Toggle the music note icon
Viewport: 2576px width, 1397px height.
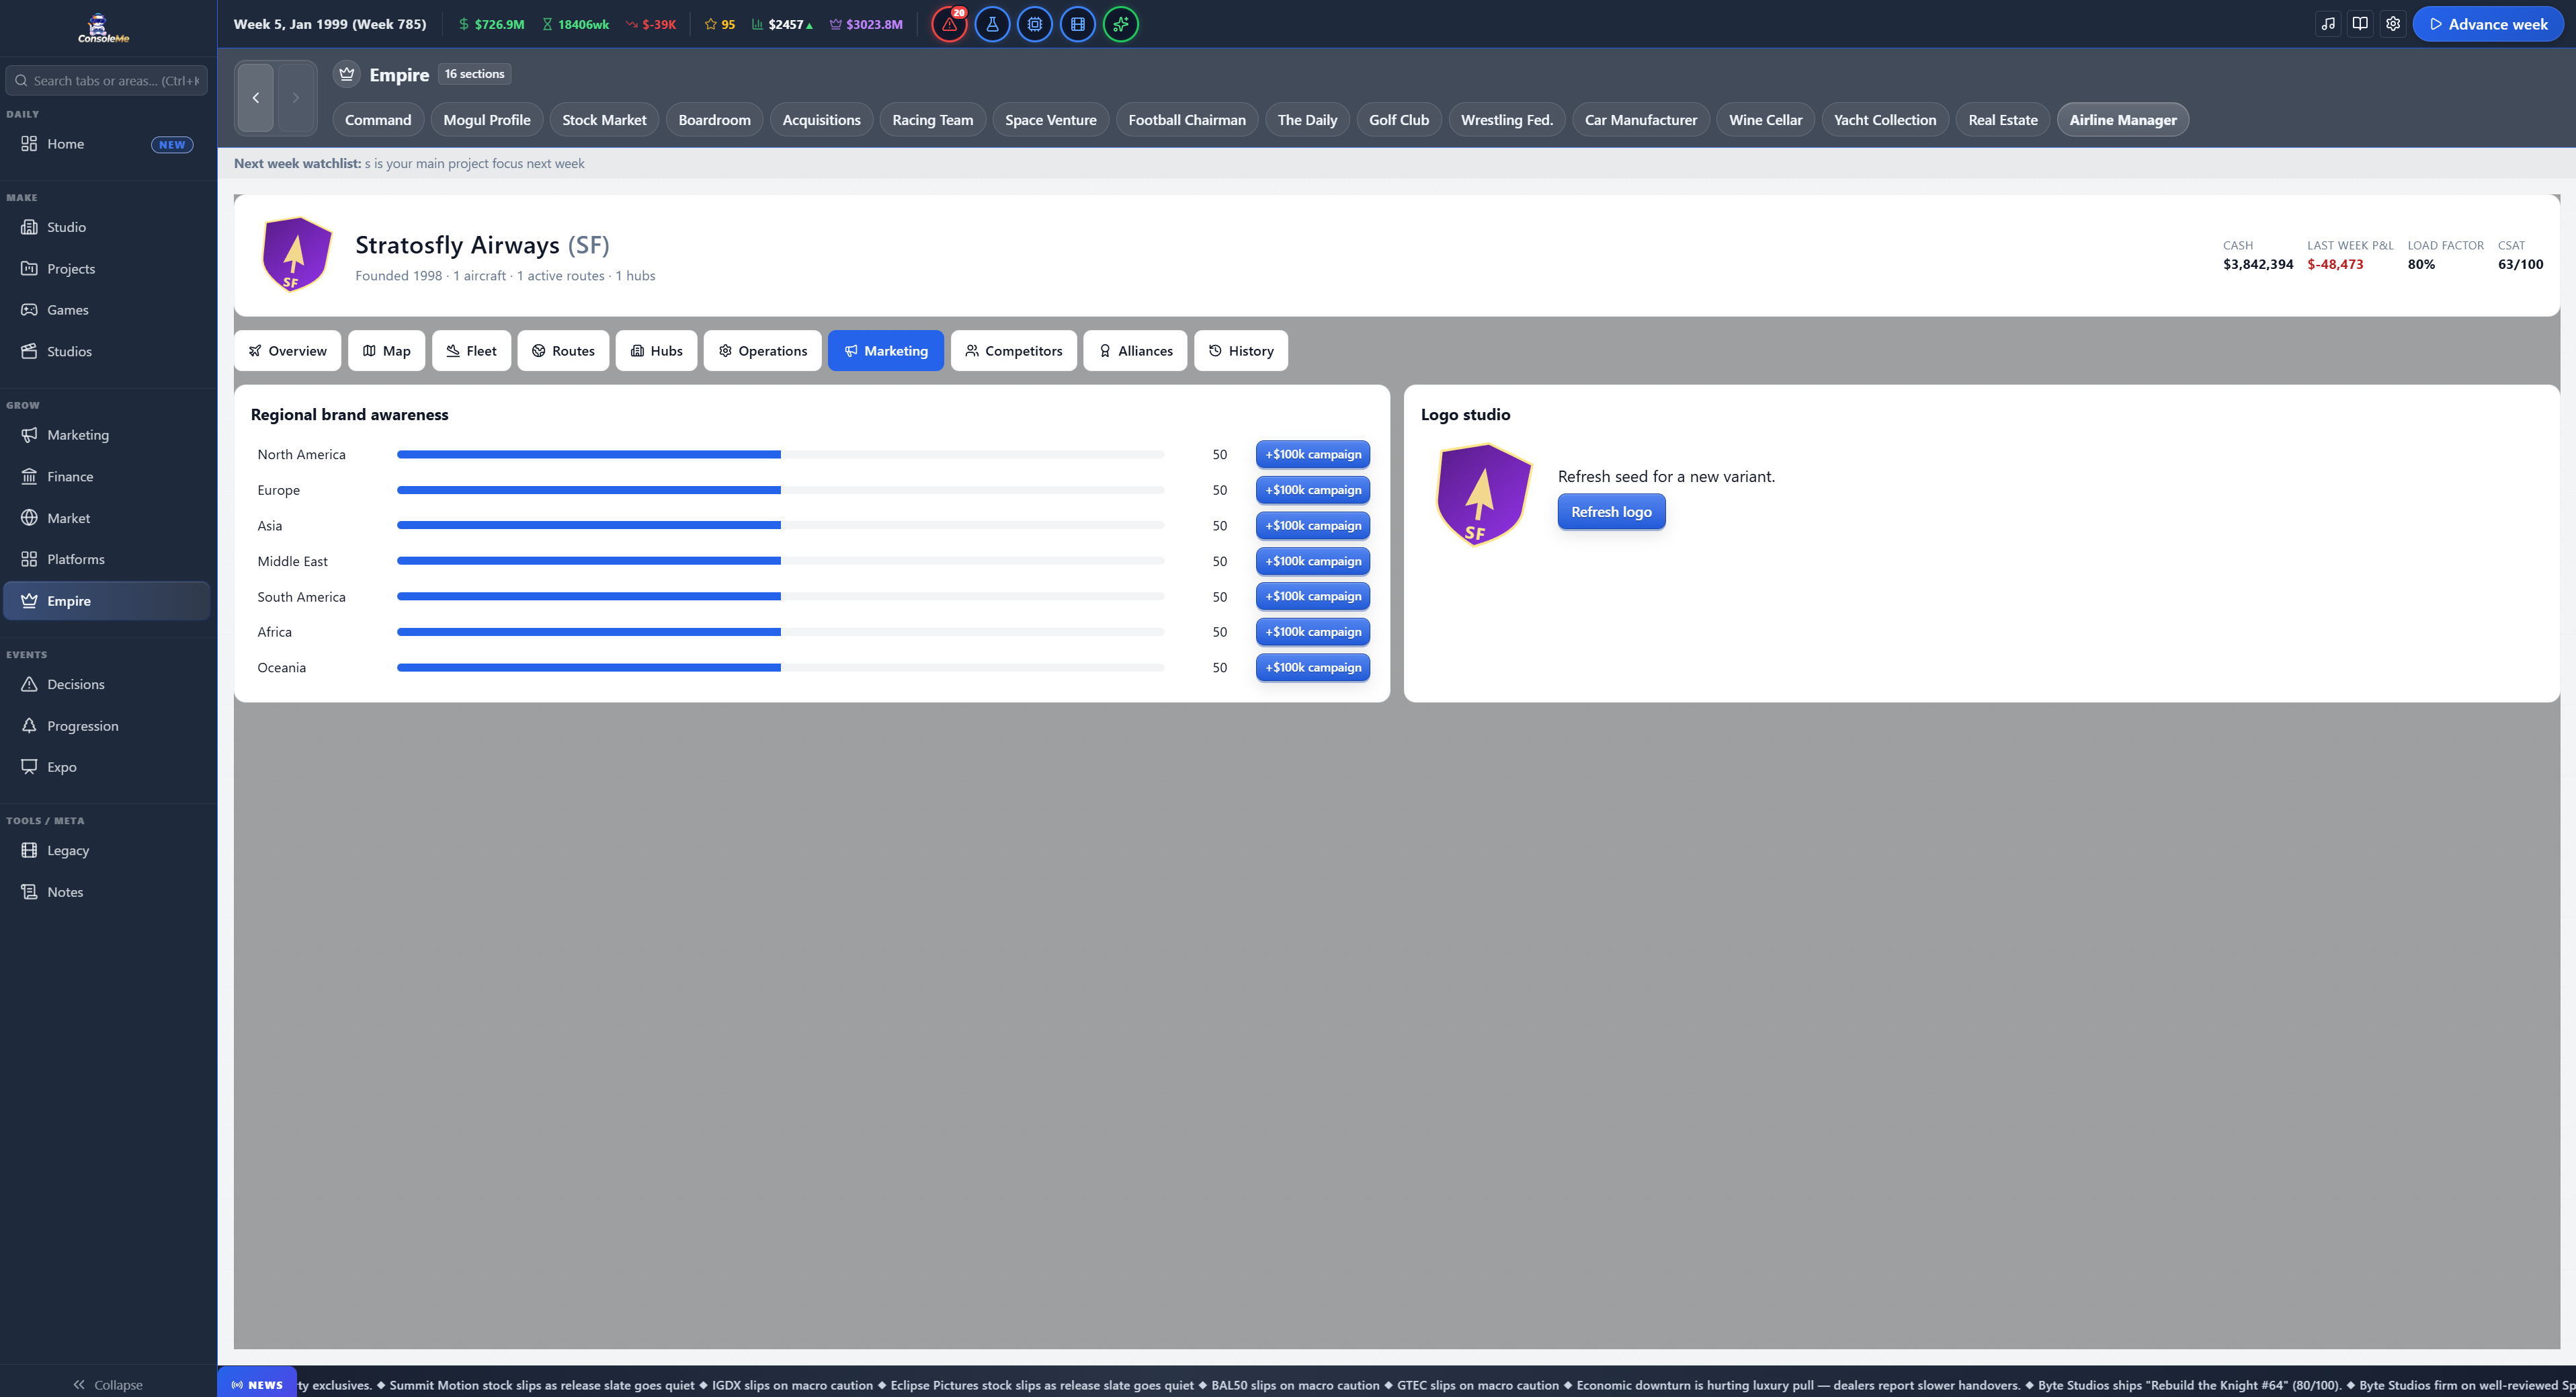coord(2329,24)
